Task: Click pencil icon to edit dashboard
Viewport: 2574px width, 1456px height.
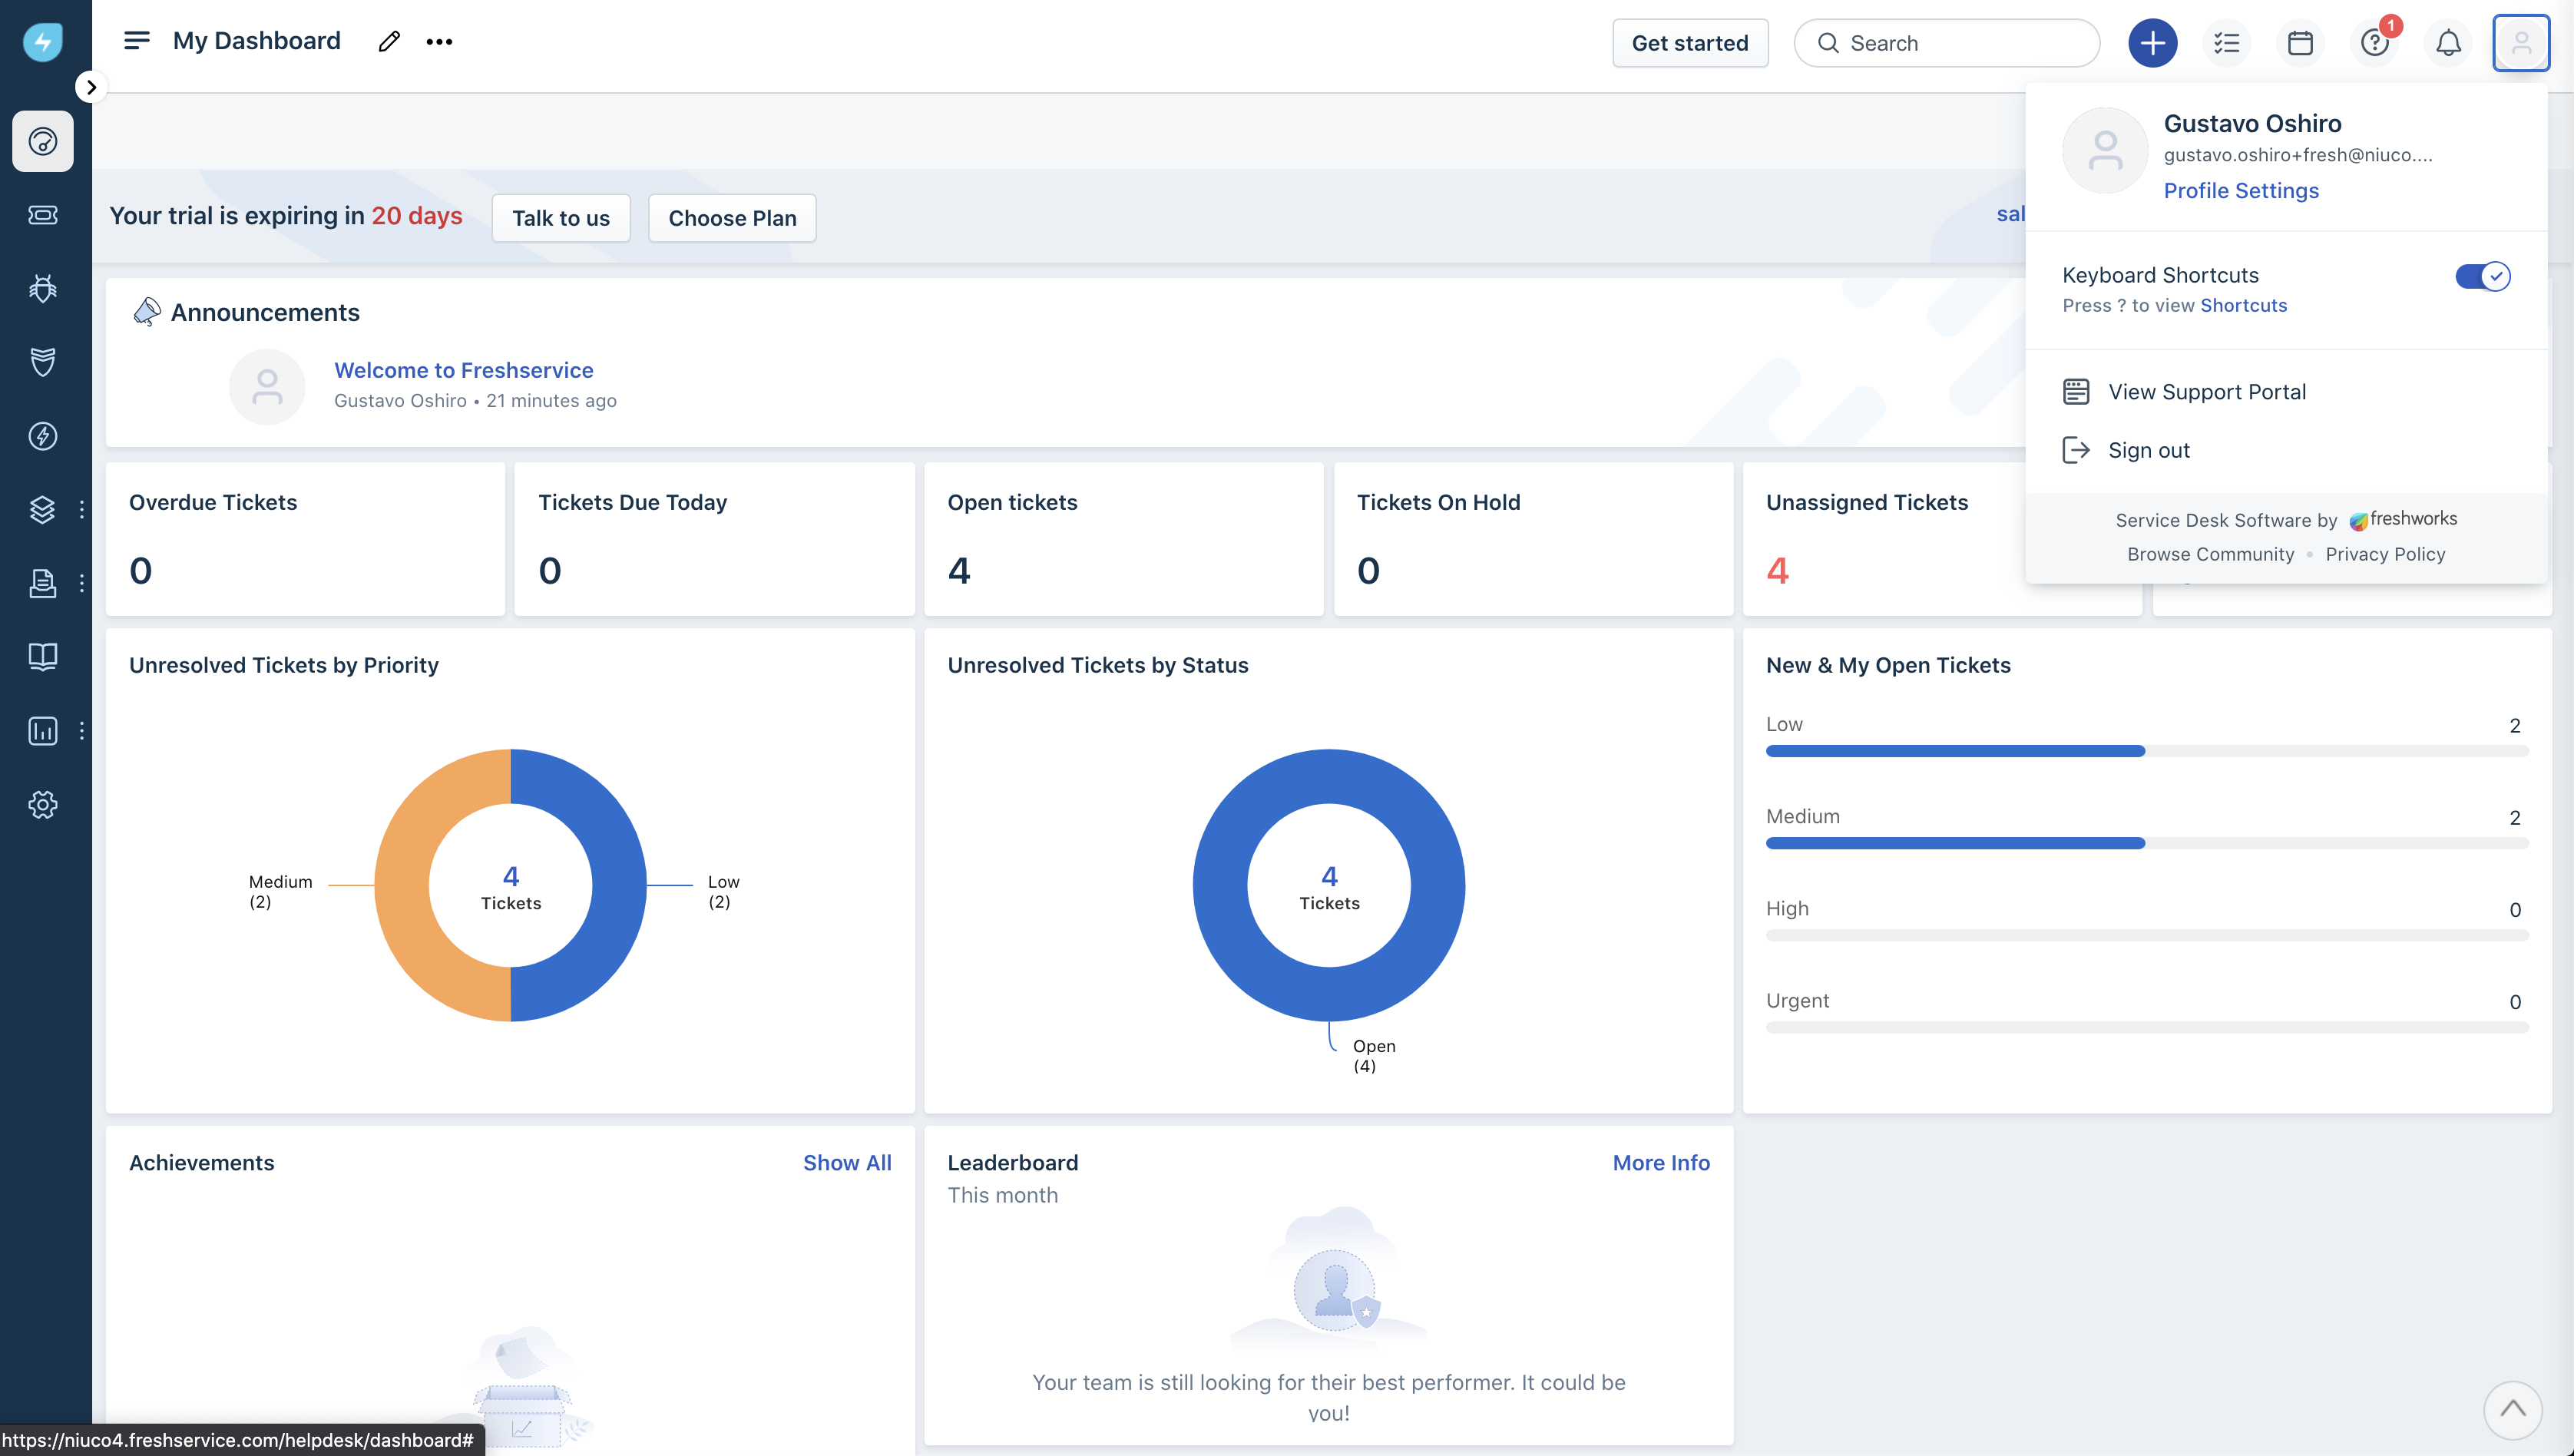Action: pyautogui.click(x=389, y=41)
